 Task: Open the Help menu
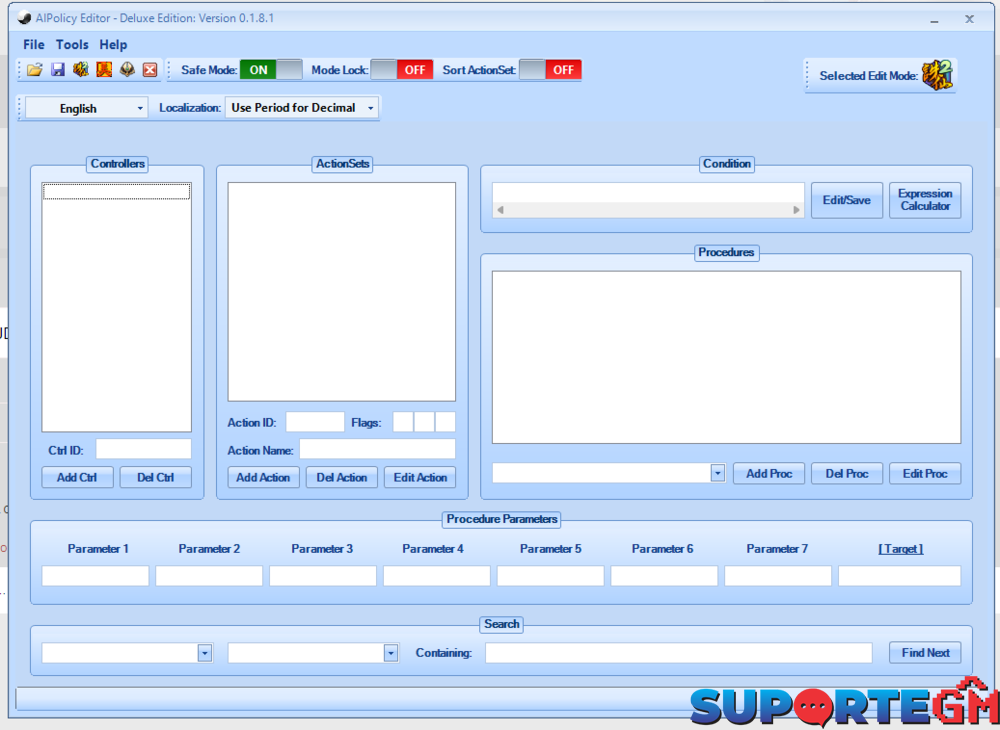tap(113, 45)
